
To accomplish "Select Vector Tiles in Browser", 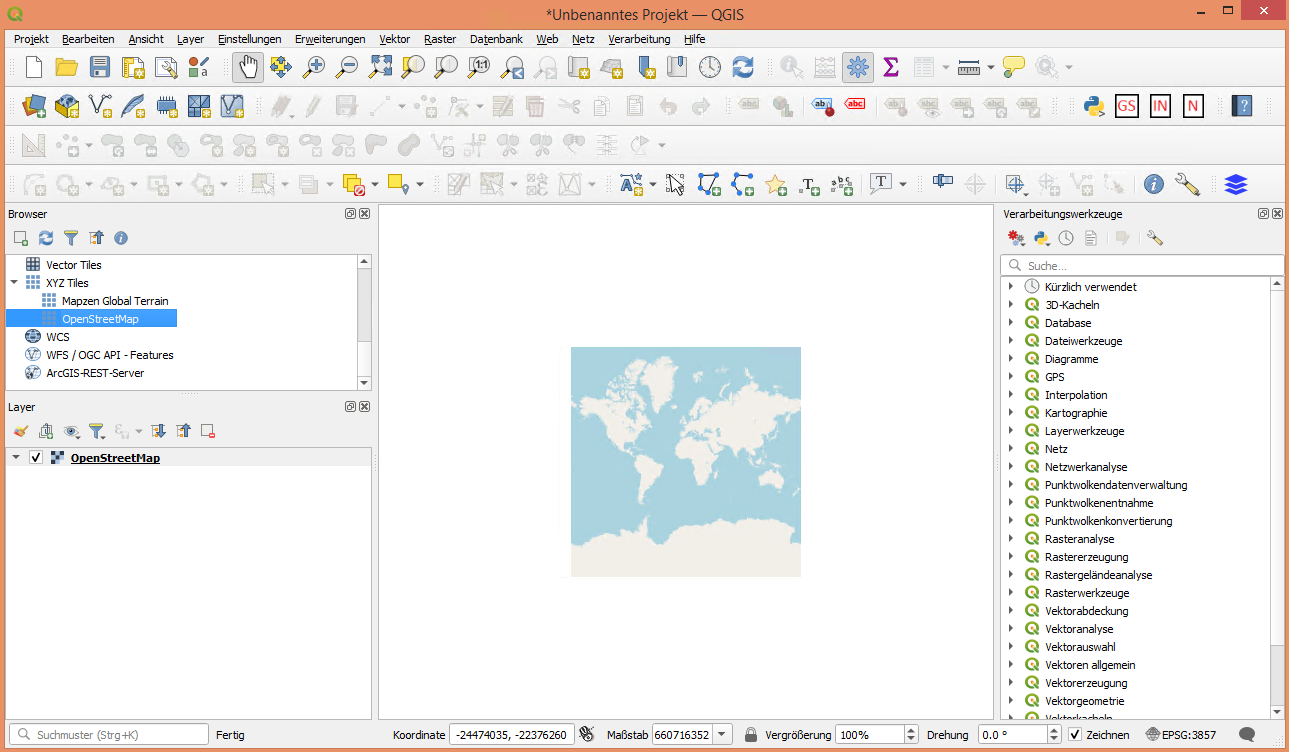I will coord(74,265).
